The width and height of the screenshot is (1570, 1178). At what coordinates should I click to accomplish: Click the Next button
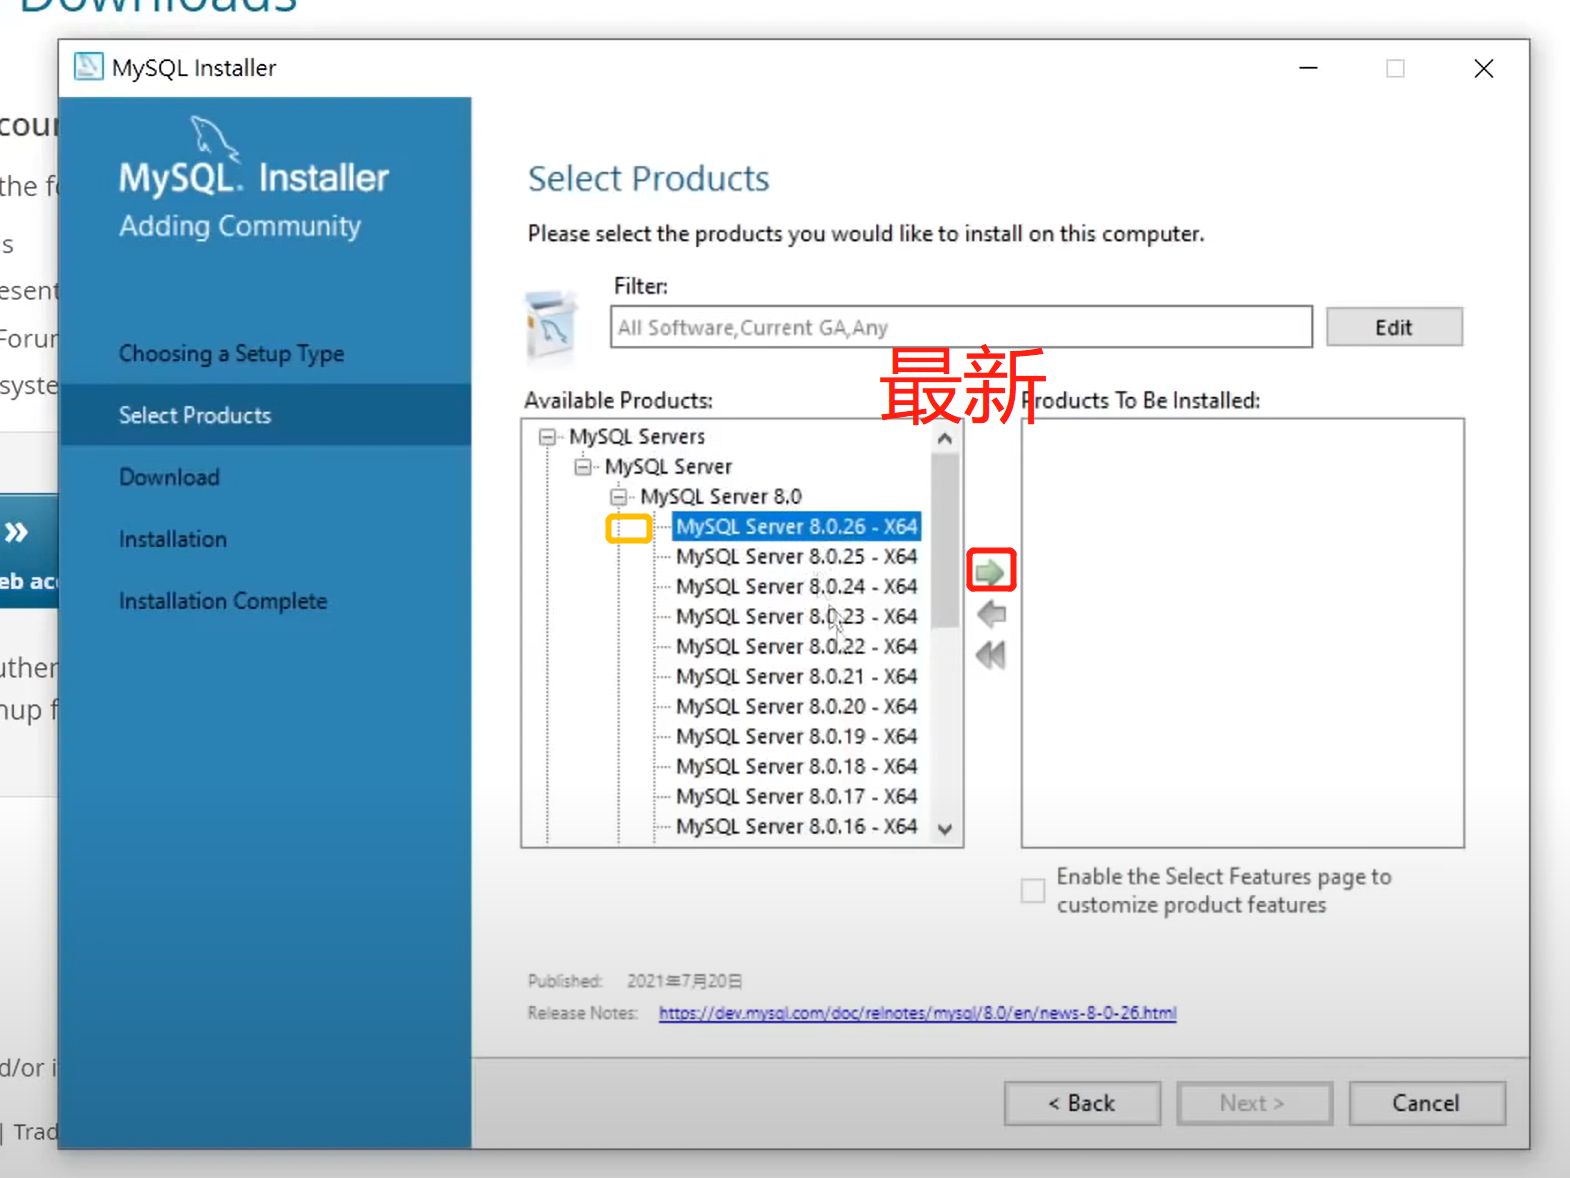pyautogui.click(x=1254, y=1103)
